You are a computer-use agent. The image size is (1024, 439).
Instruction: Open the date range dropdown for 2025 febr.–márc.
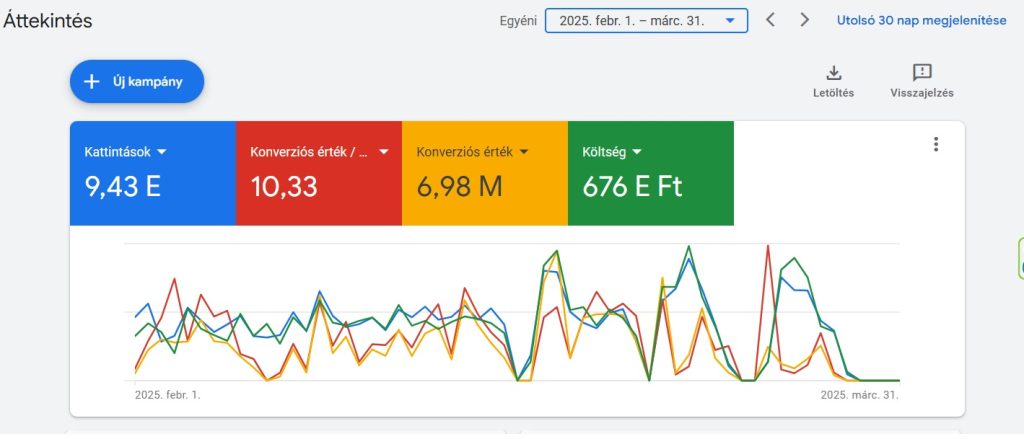pos(646,20)
